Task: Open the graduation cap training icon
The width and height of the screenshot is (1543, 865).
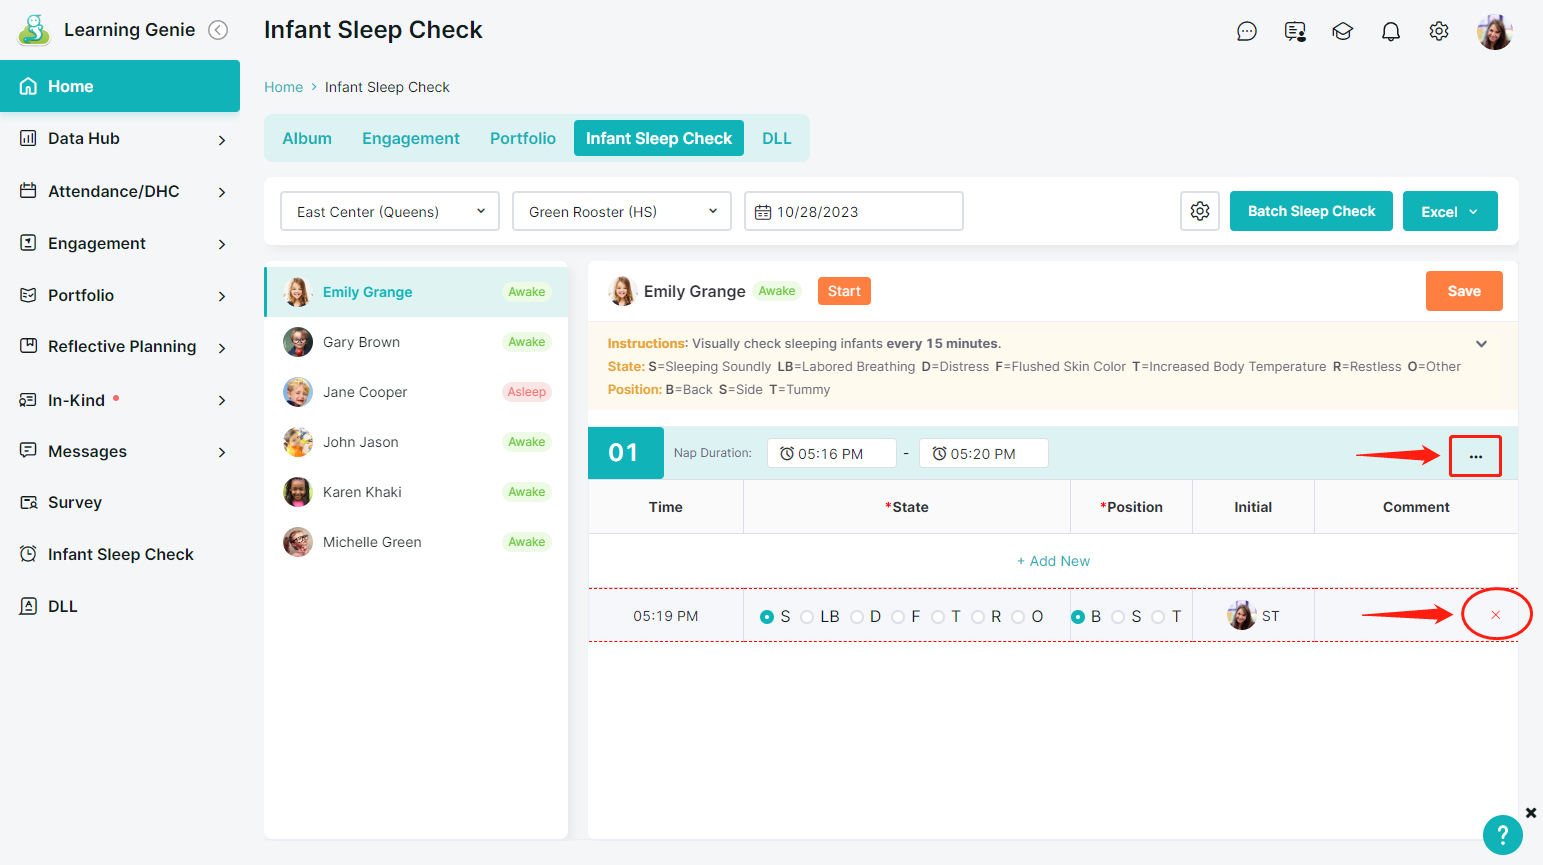Action: click(x=1342, y=32)
